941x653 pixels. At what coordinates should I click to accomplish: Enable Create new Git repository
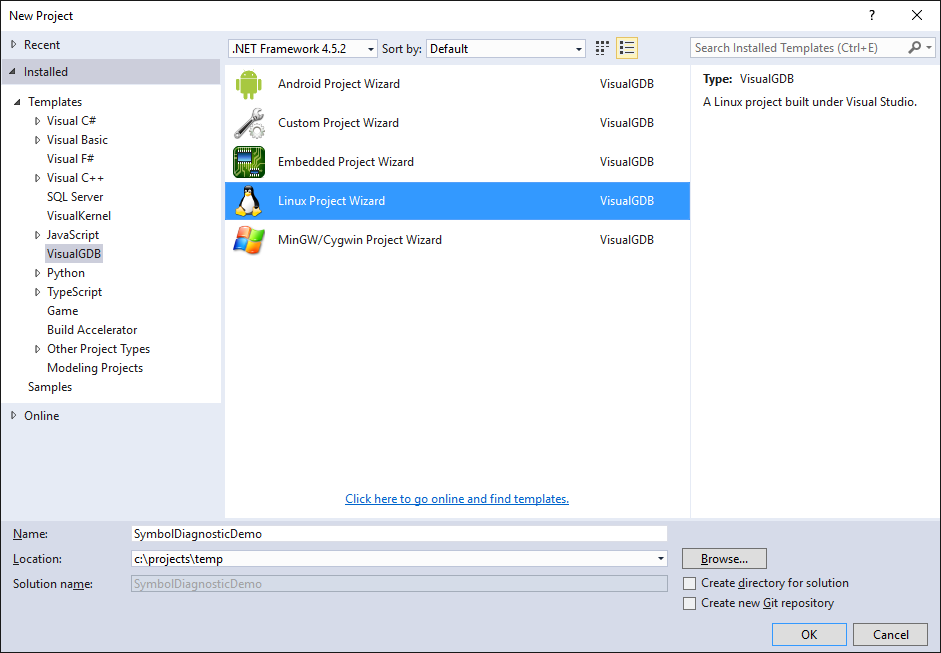[690, 603]
